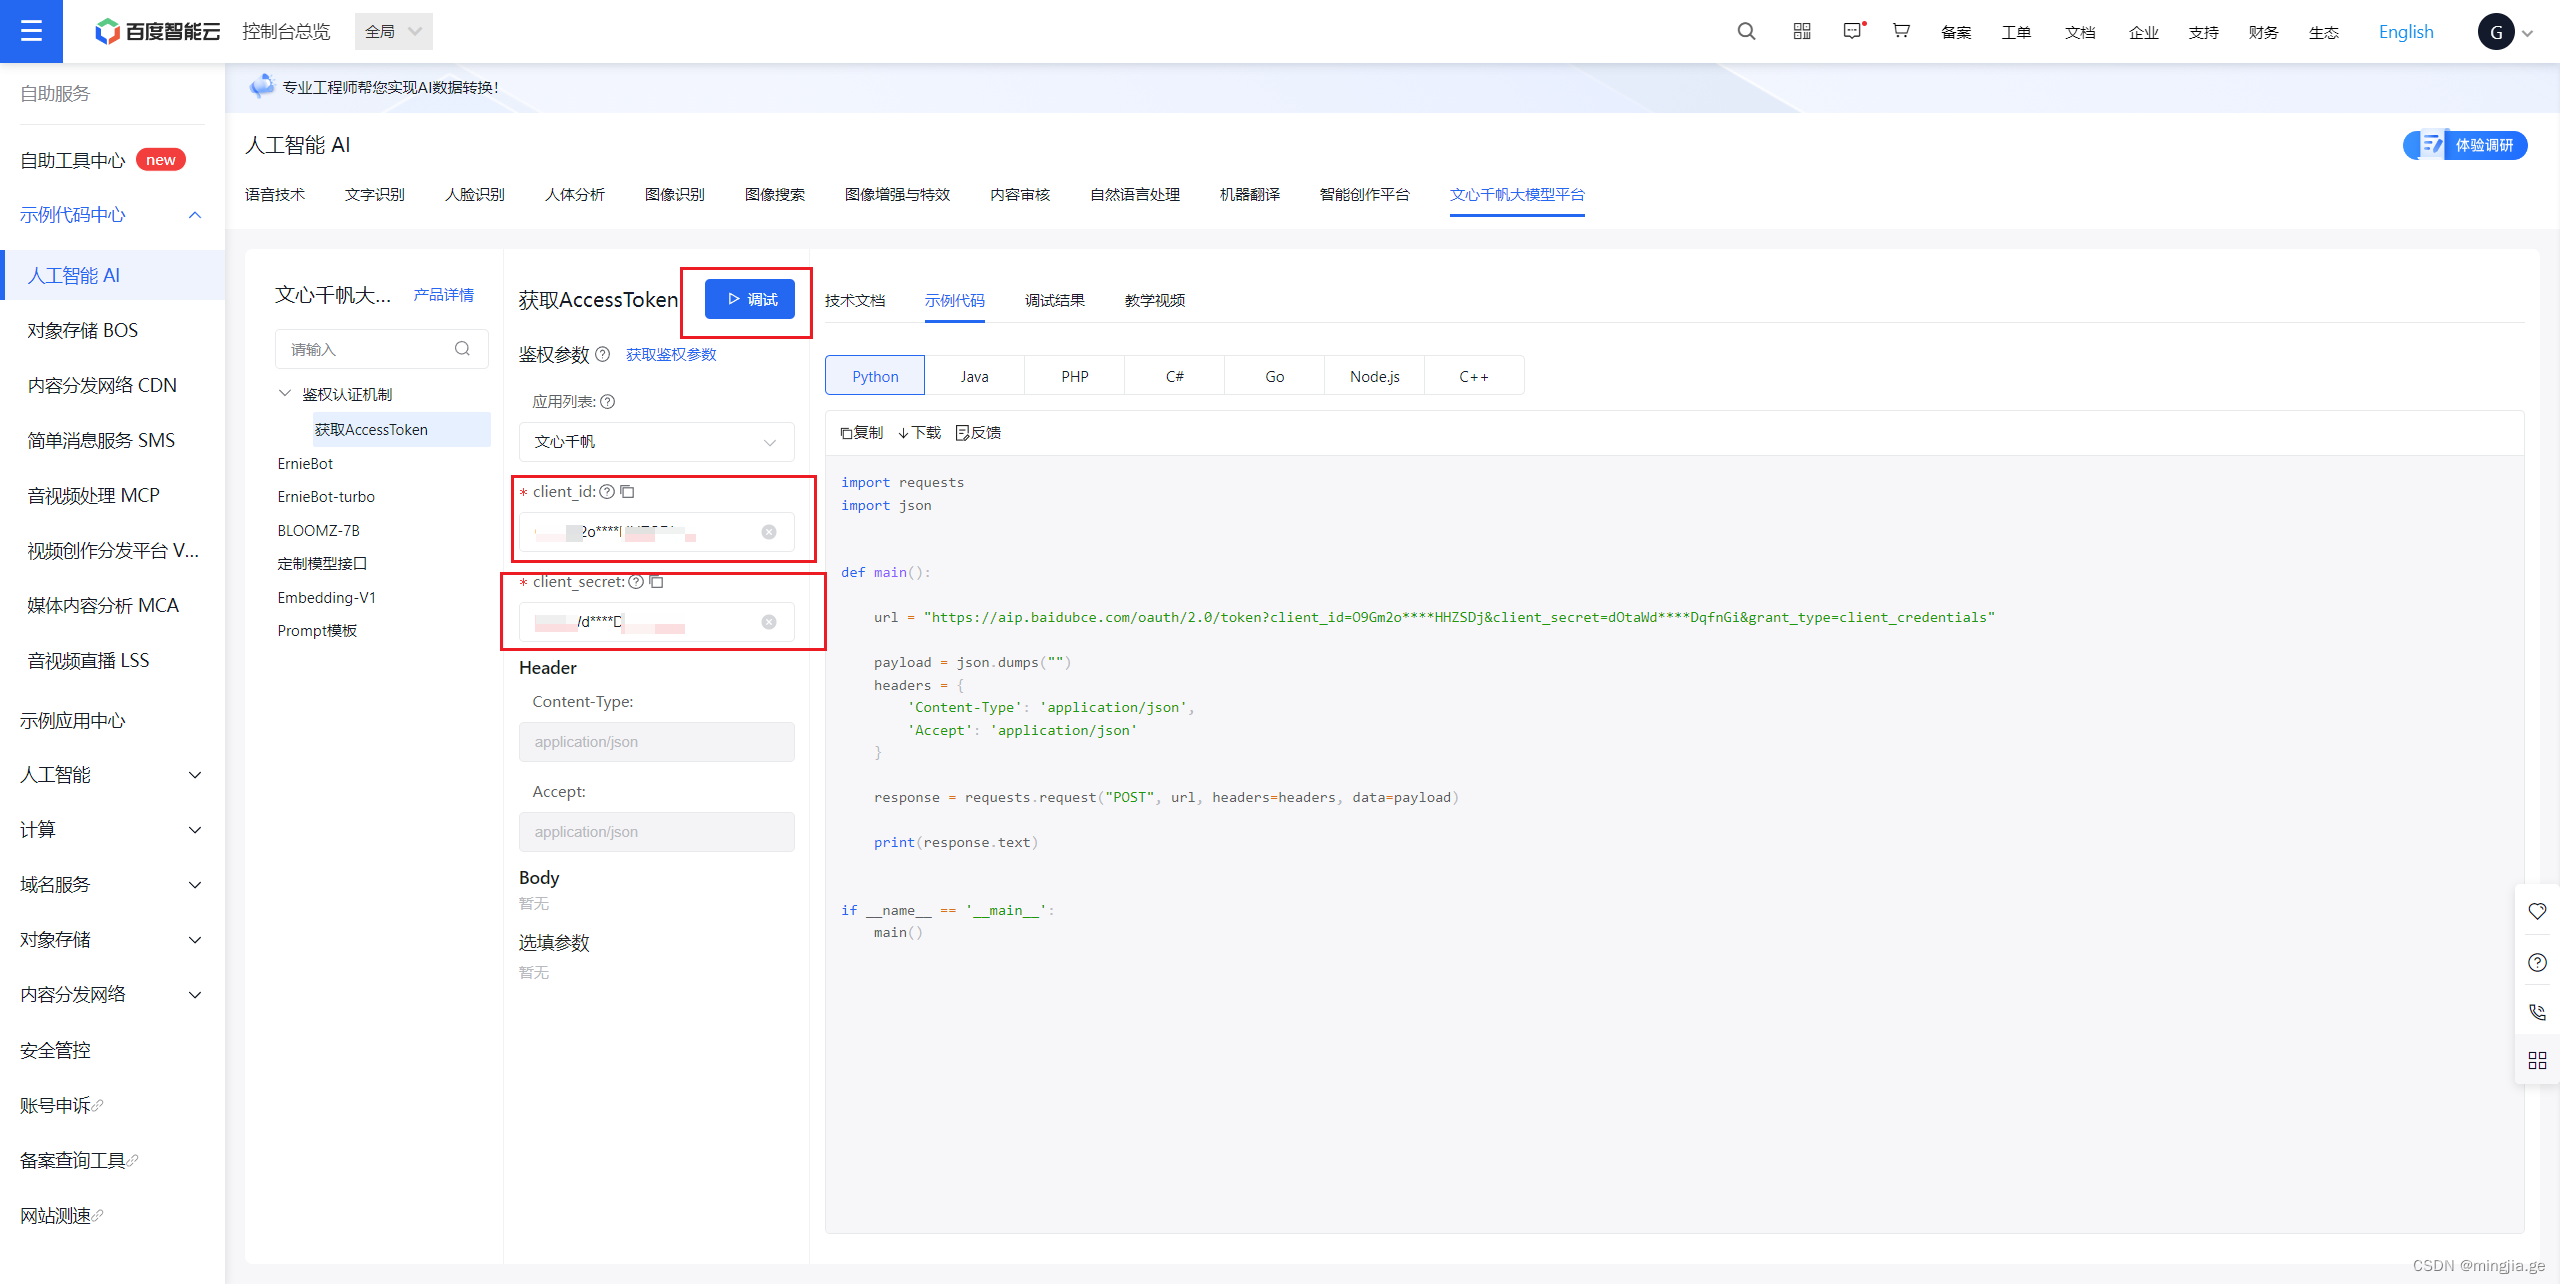
Task: Click the 获取鉴权参数 link
Action: 668,354
